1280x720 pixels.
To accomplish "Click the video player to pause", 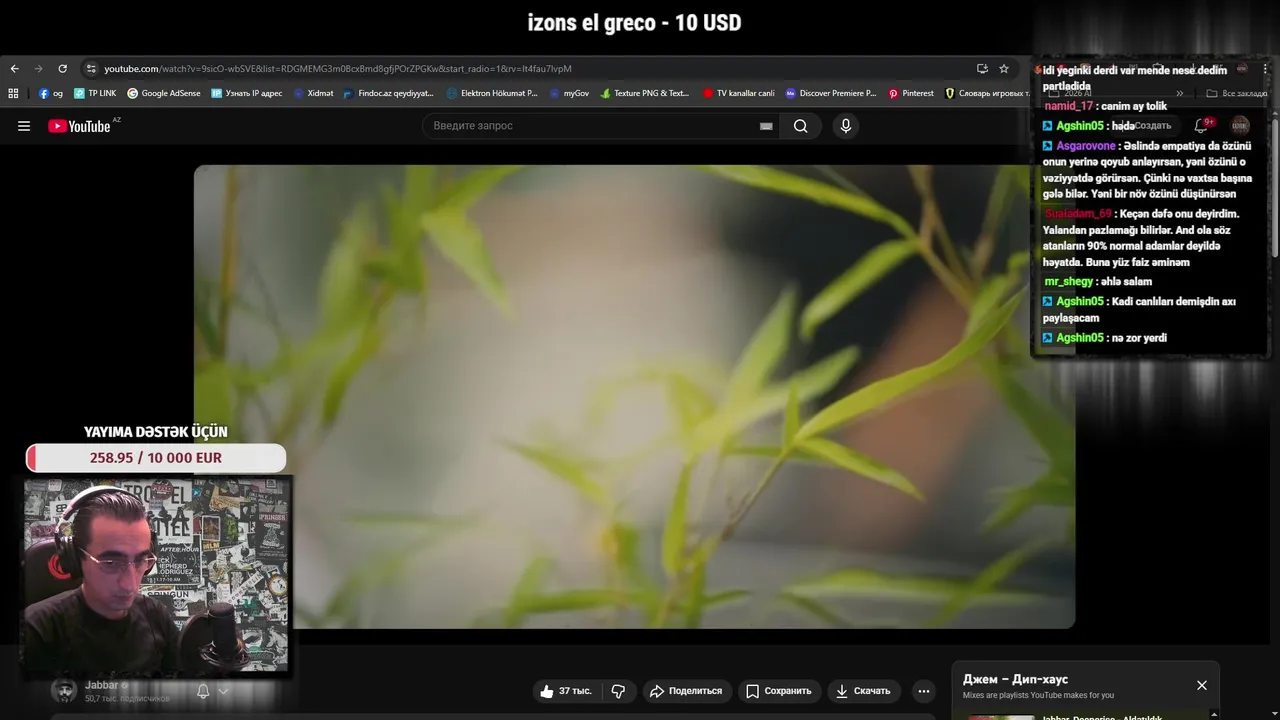I will 634,397.
